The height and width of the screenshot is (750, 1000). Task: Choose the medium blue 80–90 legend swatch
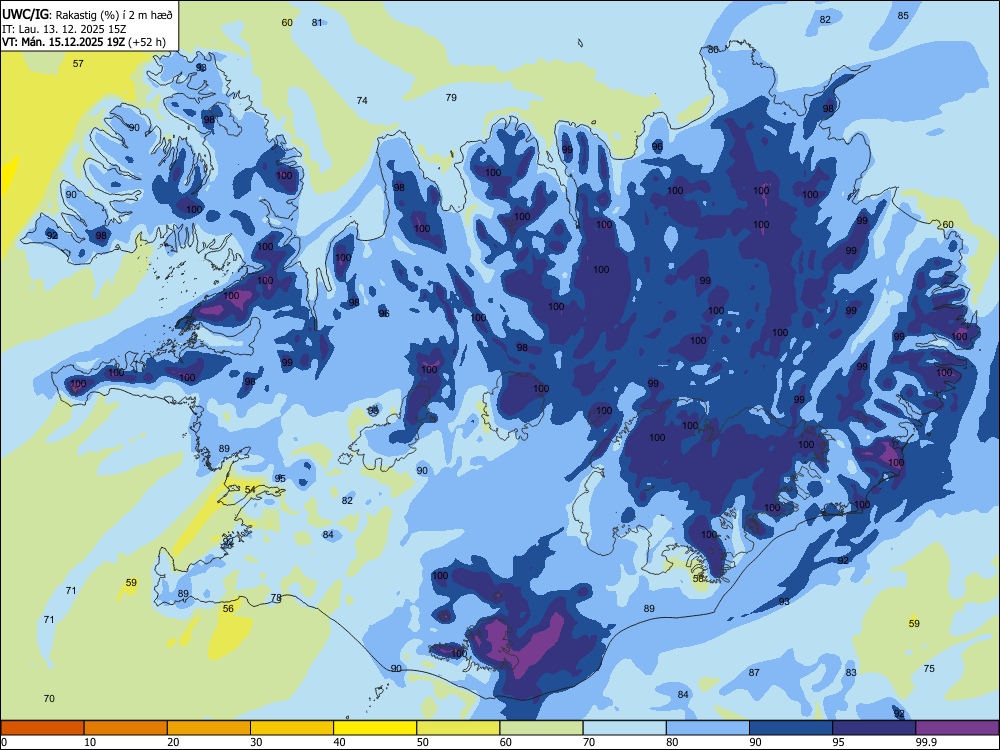tap(708, 728)
